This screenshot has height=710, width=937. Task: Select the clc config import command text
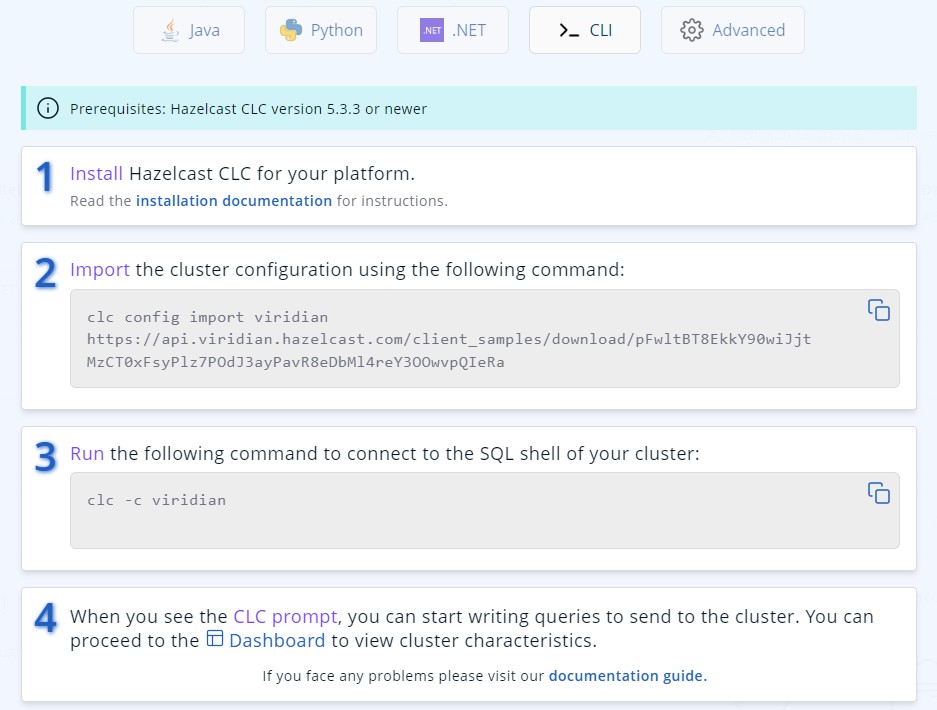[x=400, y=340]
